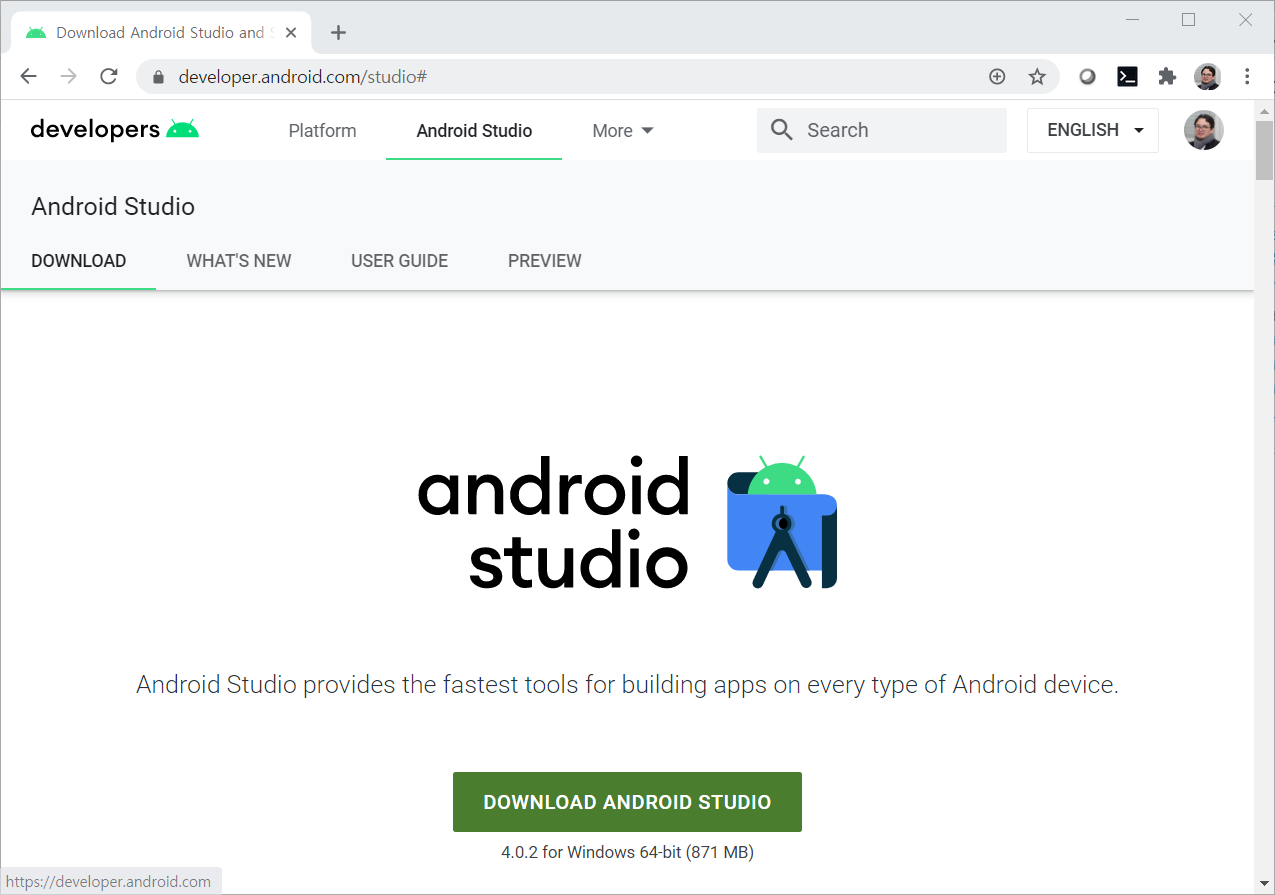The width and height of the screenshot is (1275, 895).
Task: Click the "4.0.2 for Windows 64-bit (871 MB)" text
Action: [627, 853]
